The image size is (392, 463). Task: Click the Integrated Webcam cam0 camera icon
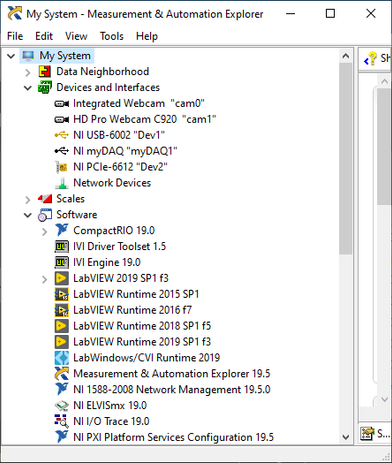62,104
